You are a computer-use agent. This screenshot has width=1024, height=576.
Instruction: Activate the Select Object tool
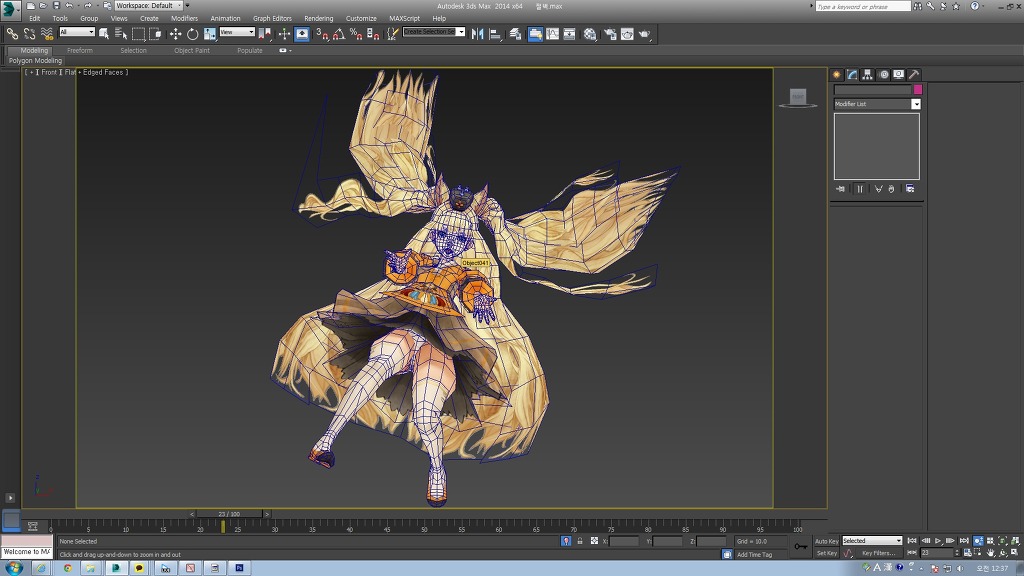104,33
